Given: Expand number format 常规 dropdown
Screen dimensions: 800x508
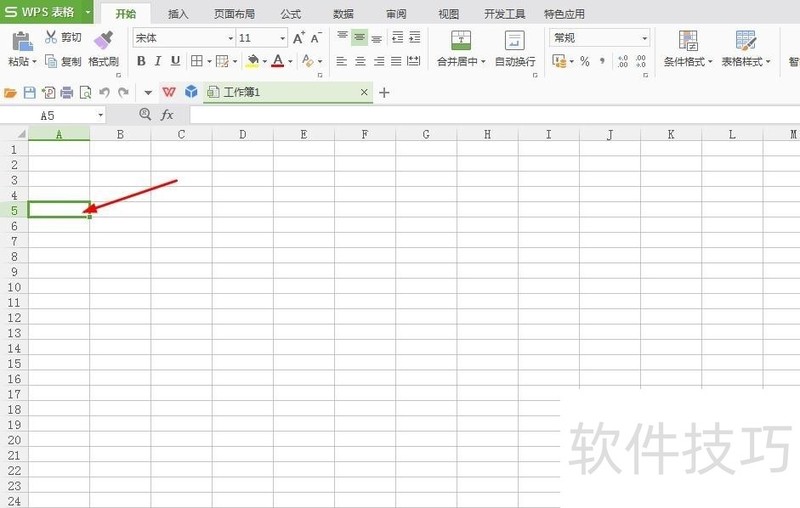Looking at the screenshot, I should tap(644, 38).
